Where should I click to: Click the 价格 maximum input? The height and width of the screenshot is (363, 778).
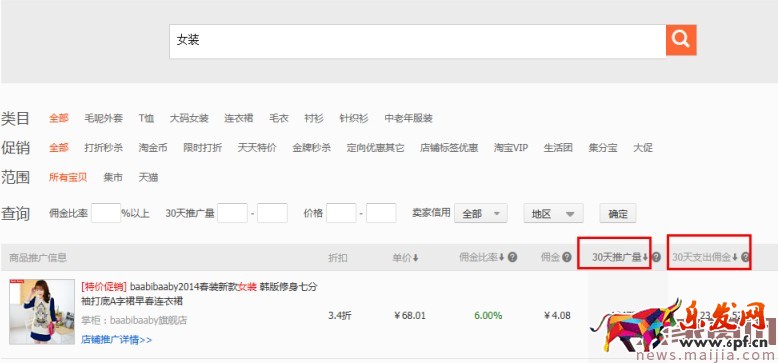pyautogui.click(x=381, y=213)
